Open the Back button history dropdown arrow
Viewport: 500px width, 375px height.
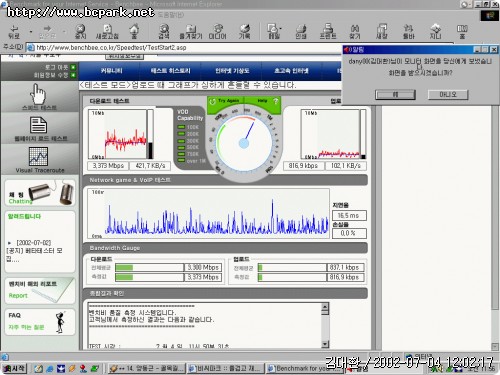(x=31, y=32)
